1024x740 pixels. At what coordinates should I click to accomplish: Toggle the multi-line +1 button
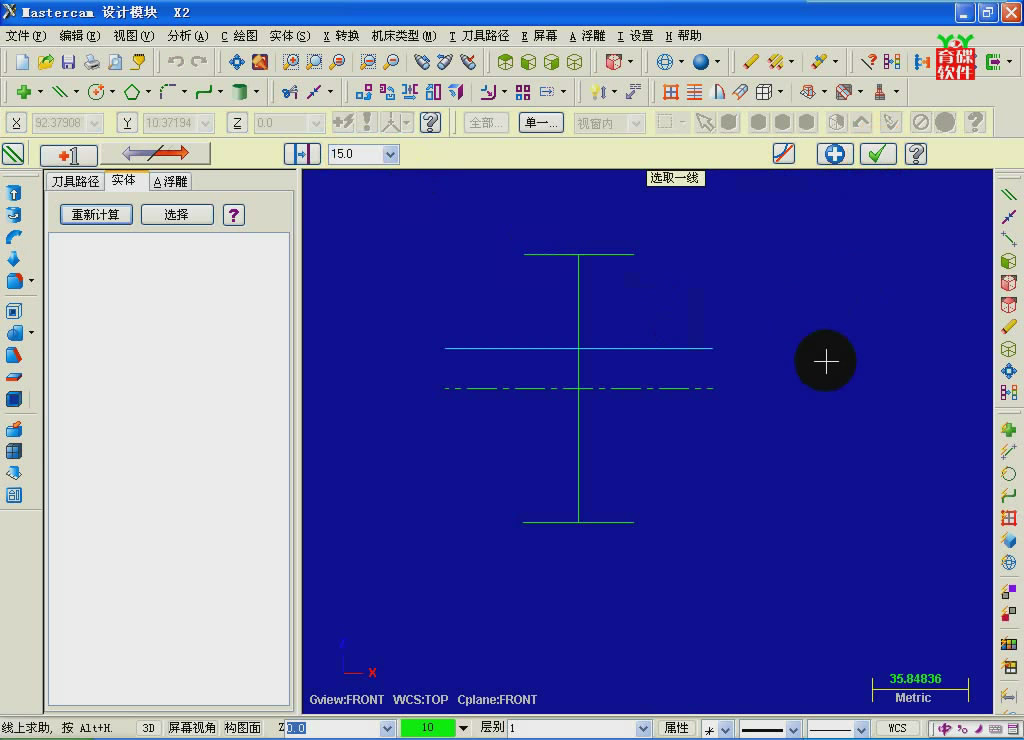69,155
